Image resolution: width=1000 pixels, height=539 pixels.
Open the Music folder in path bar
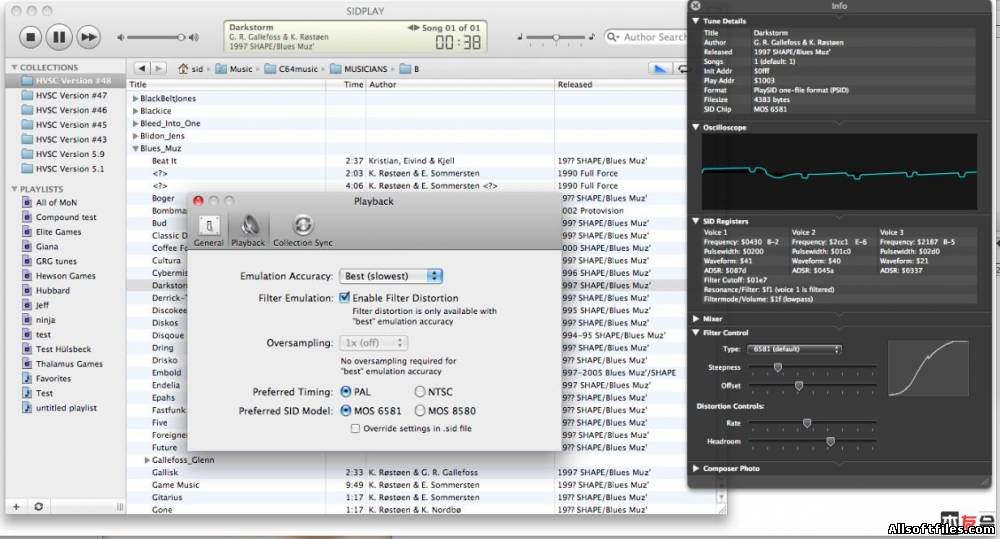[x=234, y=69]
